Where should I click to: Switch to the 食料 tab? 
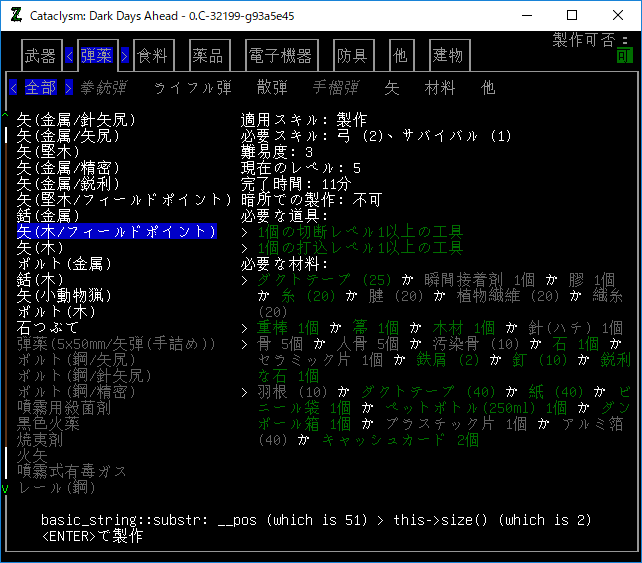152,56
